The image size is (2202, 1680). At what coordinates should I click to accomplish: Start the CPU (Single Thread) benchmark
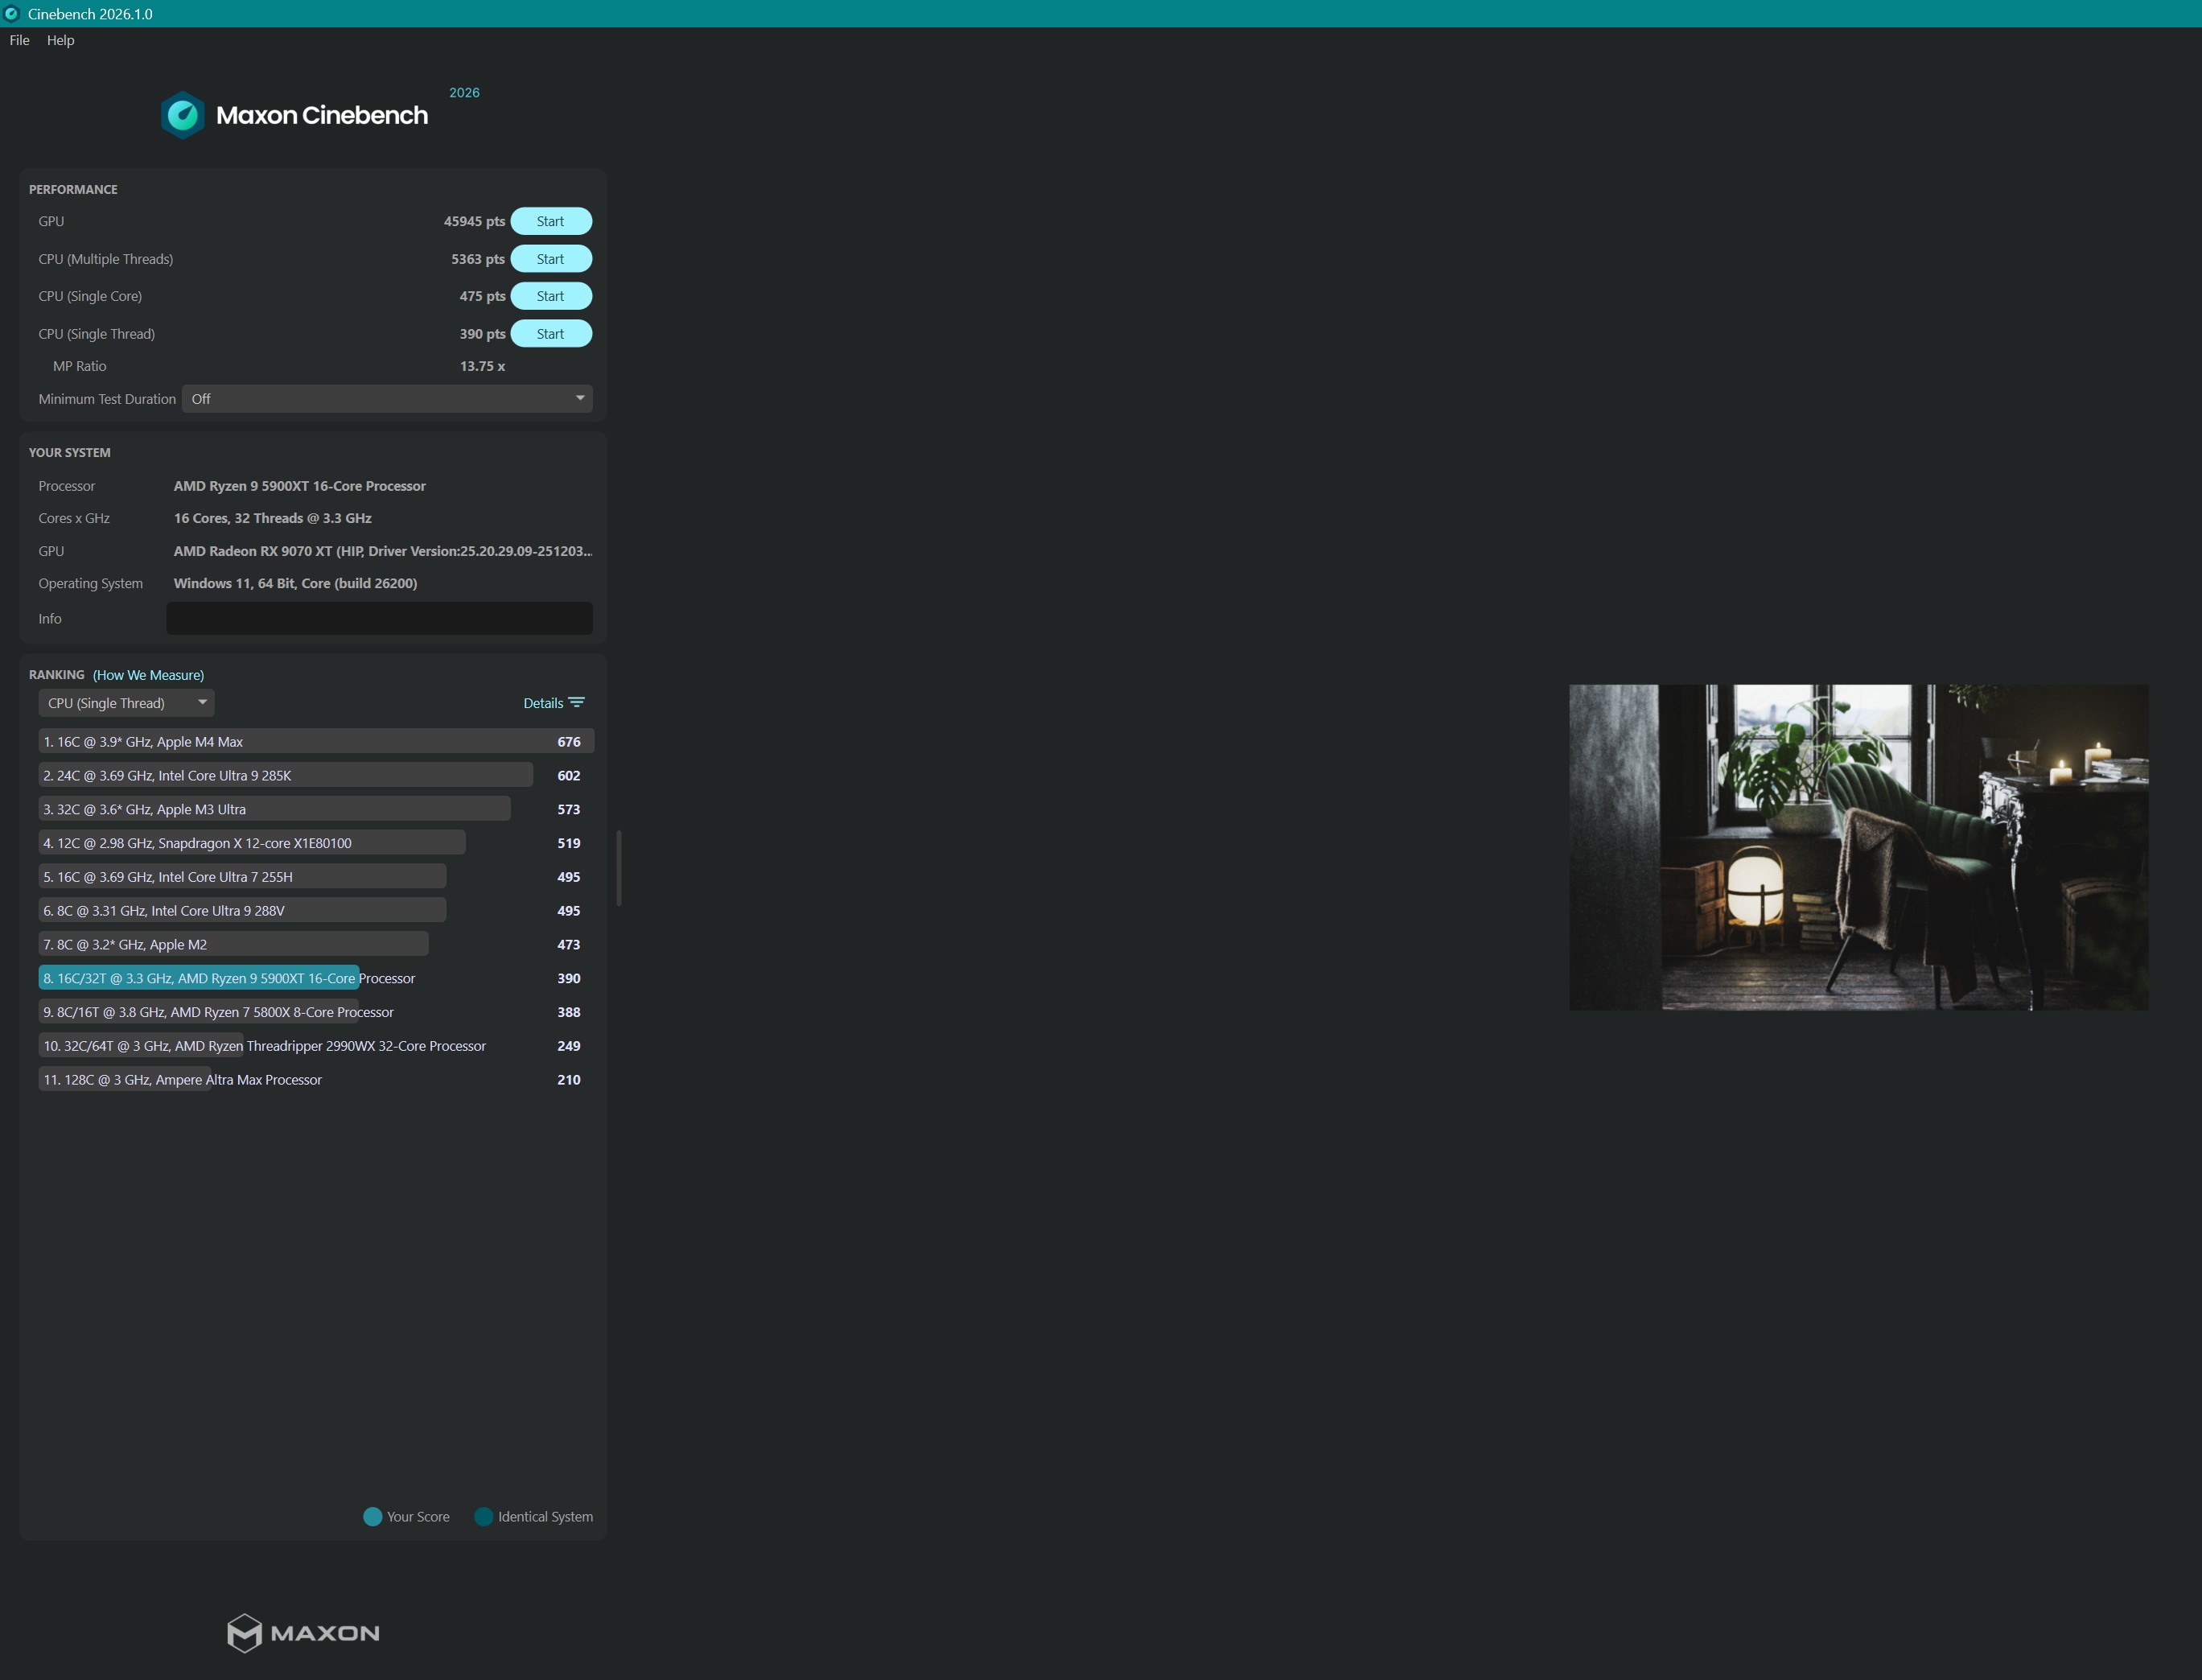pyautogui.click(x=551, y=333)
